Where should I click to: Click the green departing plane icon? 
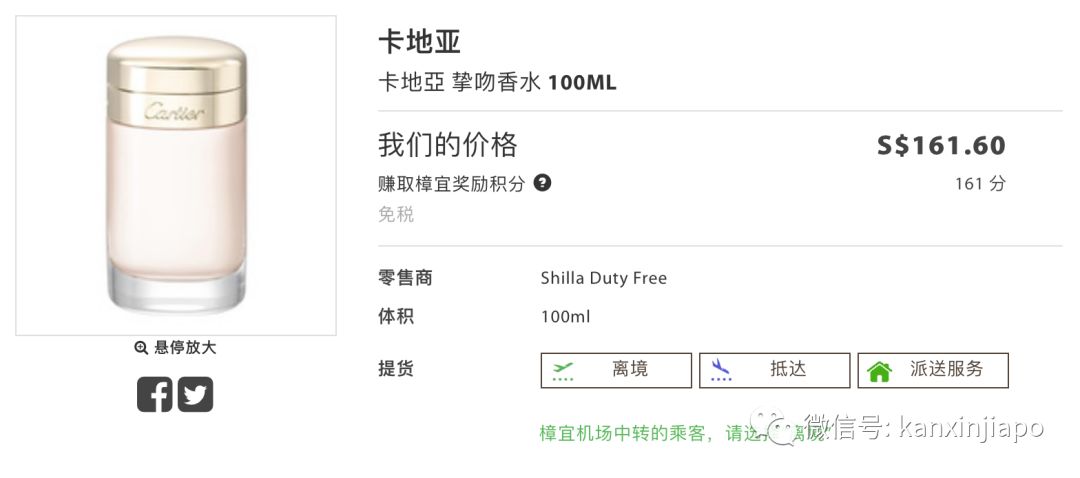tap(563, 371)
